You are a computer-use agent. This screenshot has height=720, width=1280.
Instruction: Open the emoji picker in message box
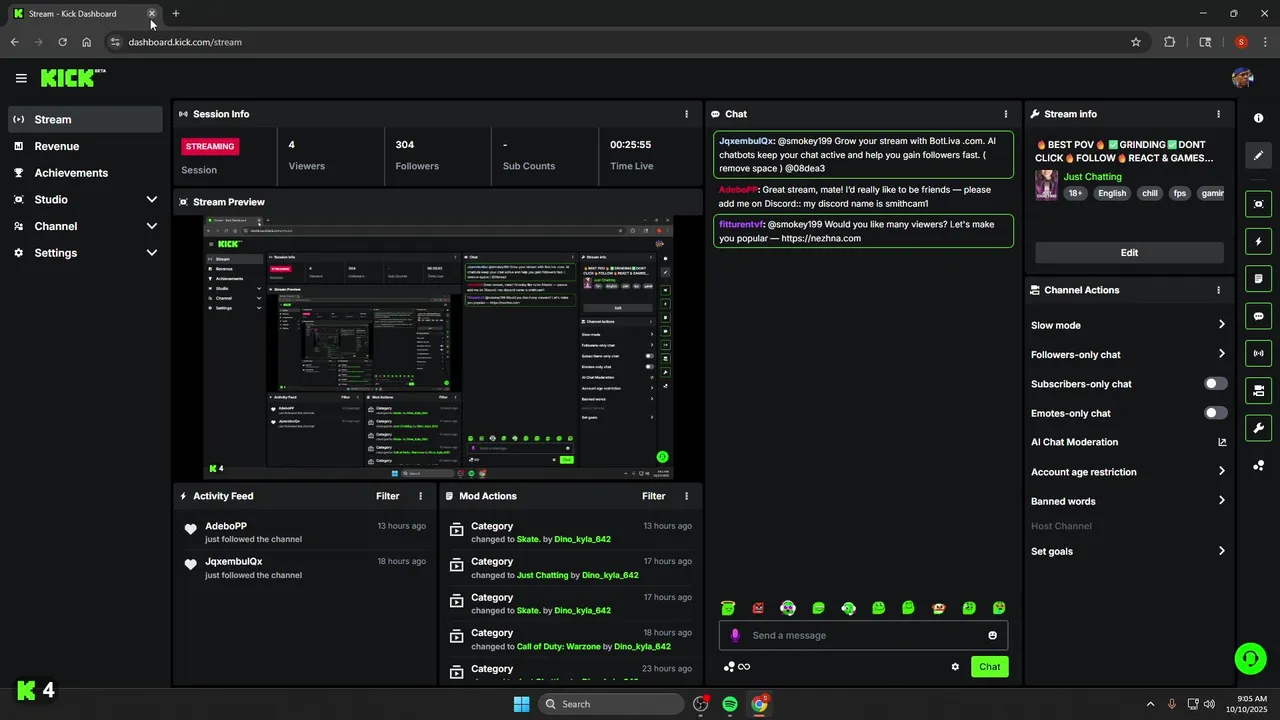tap(993, 635)
